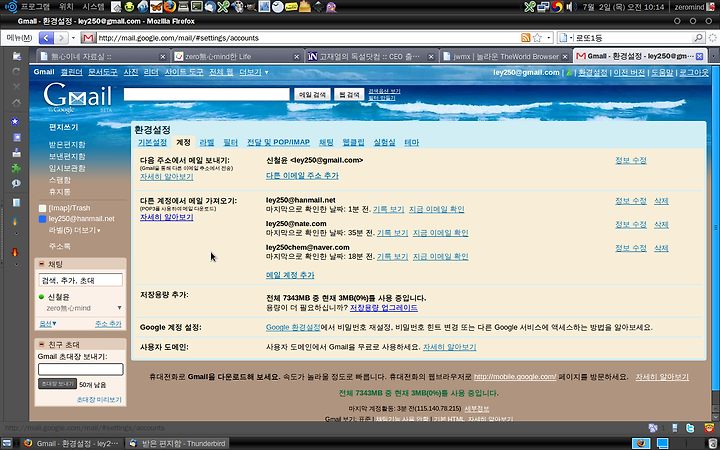720x450 pixels.
Task: Click the 웹 검색 button
Action: coord(349,94)
